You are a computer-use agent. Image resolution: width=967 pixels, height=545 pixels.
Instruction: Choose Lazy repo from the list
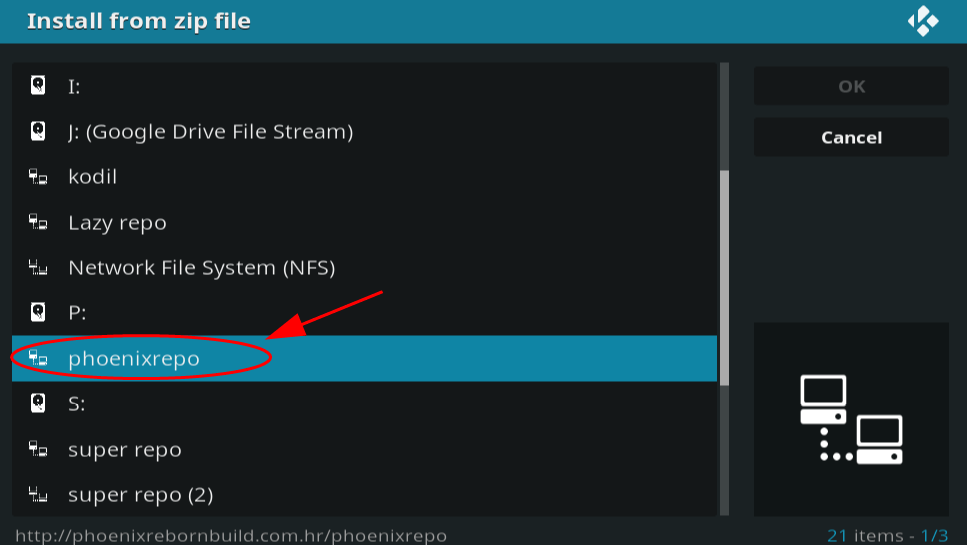click(x=364, y=222)
